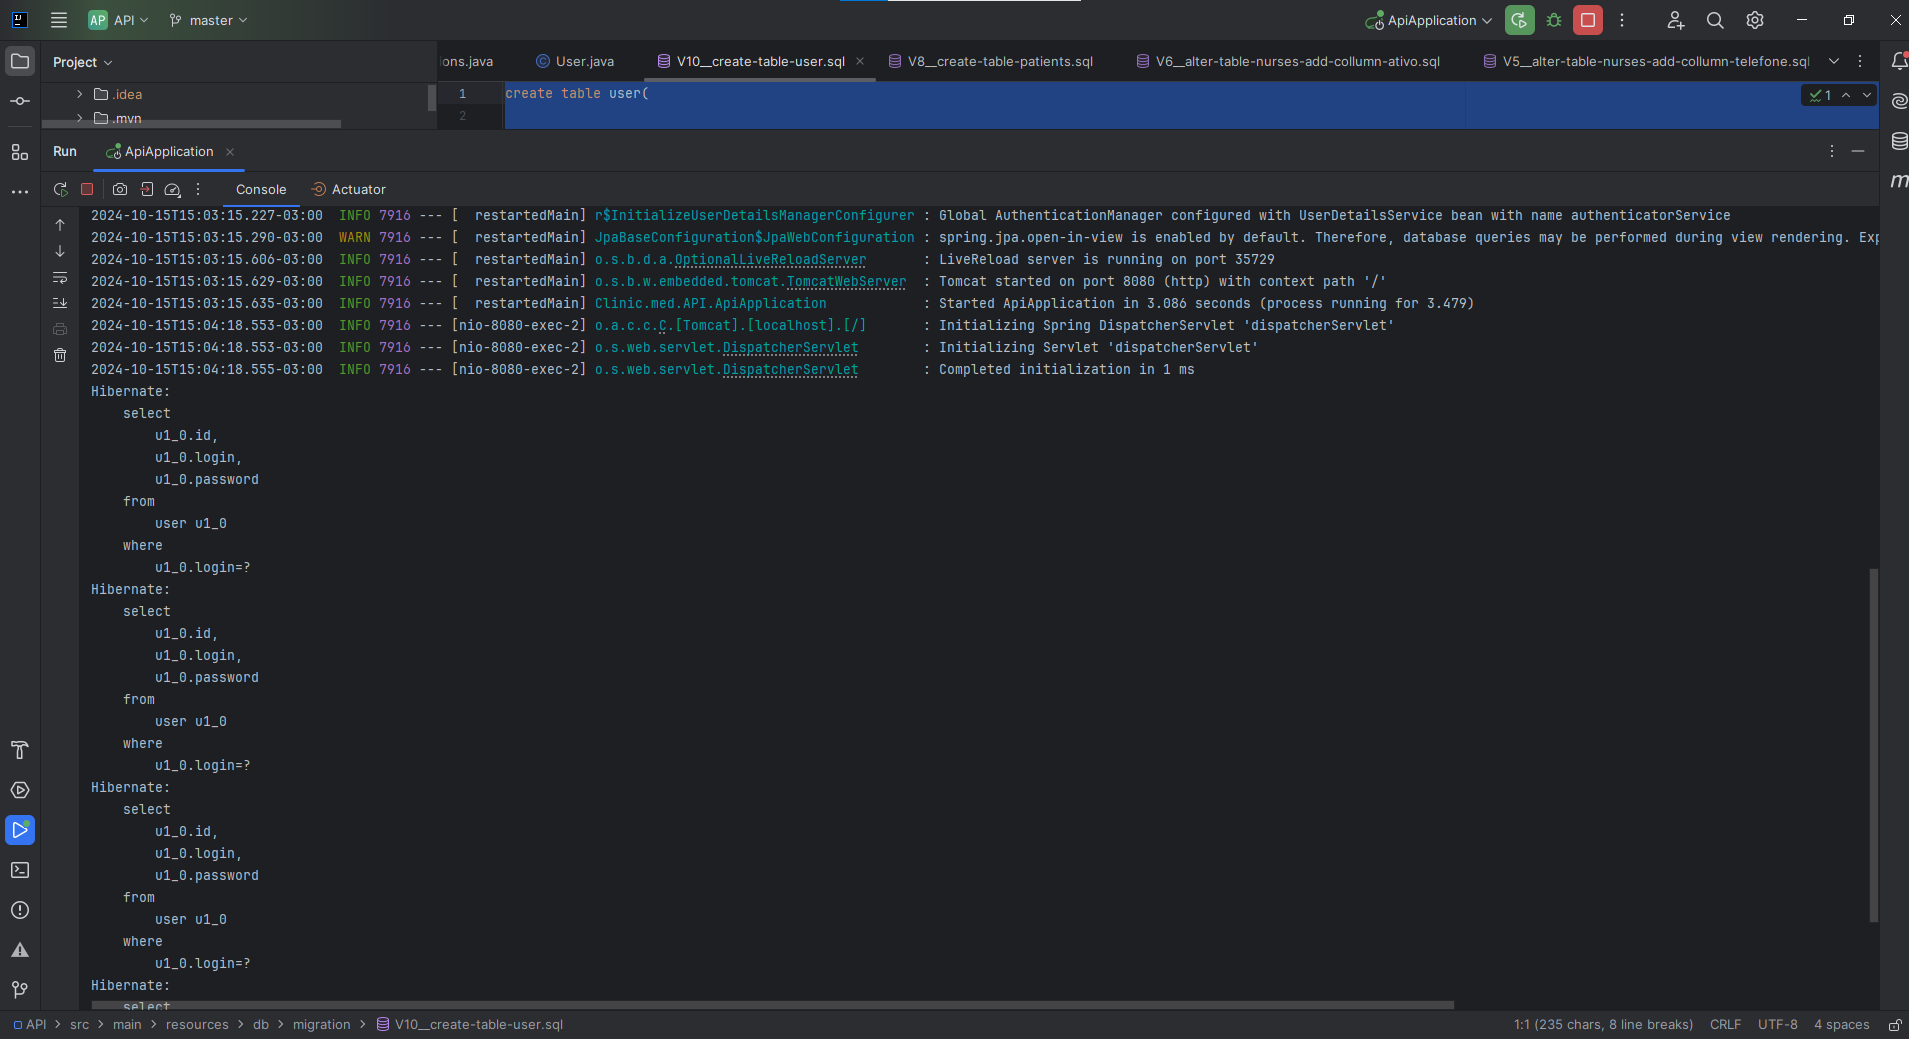1909x1039 pixels.
Task: Toggle soft-wrap in the console
Action: pyautogui.click(x=60, y=277)
